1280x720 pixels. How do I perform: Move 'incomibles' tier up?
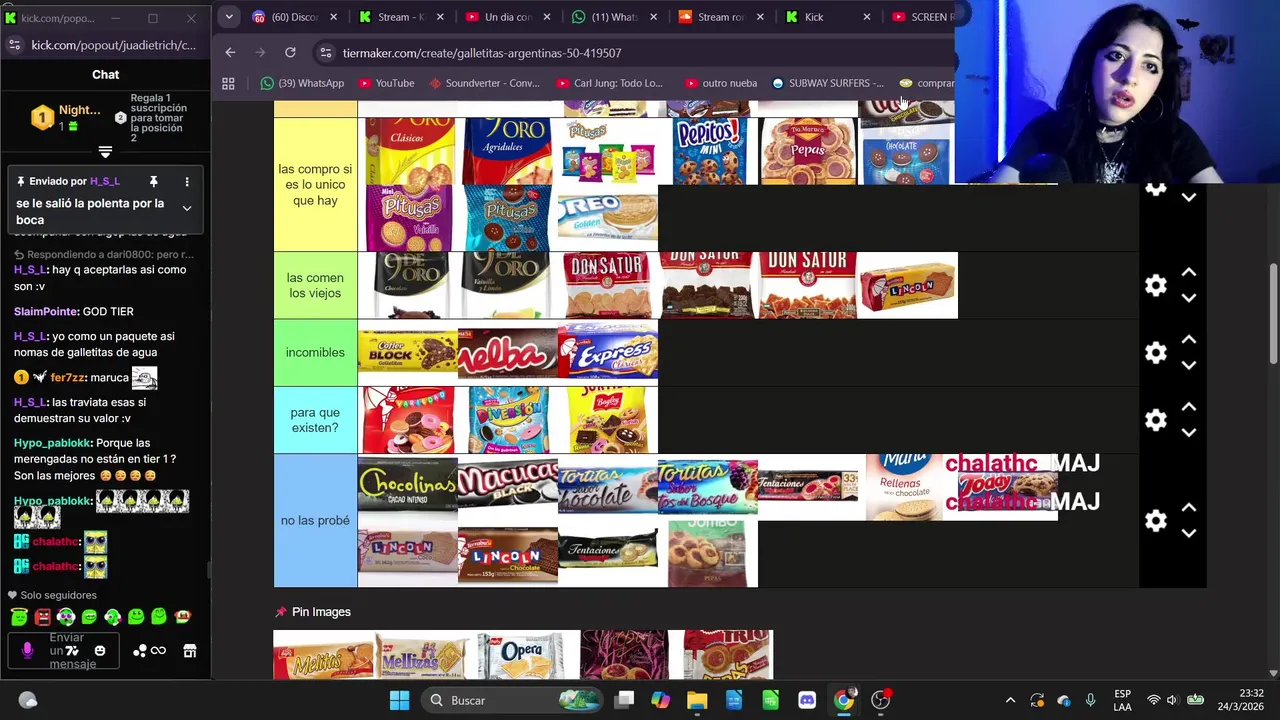tap(1189, 340)
